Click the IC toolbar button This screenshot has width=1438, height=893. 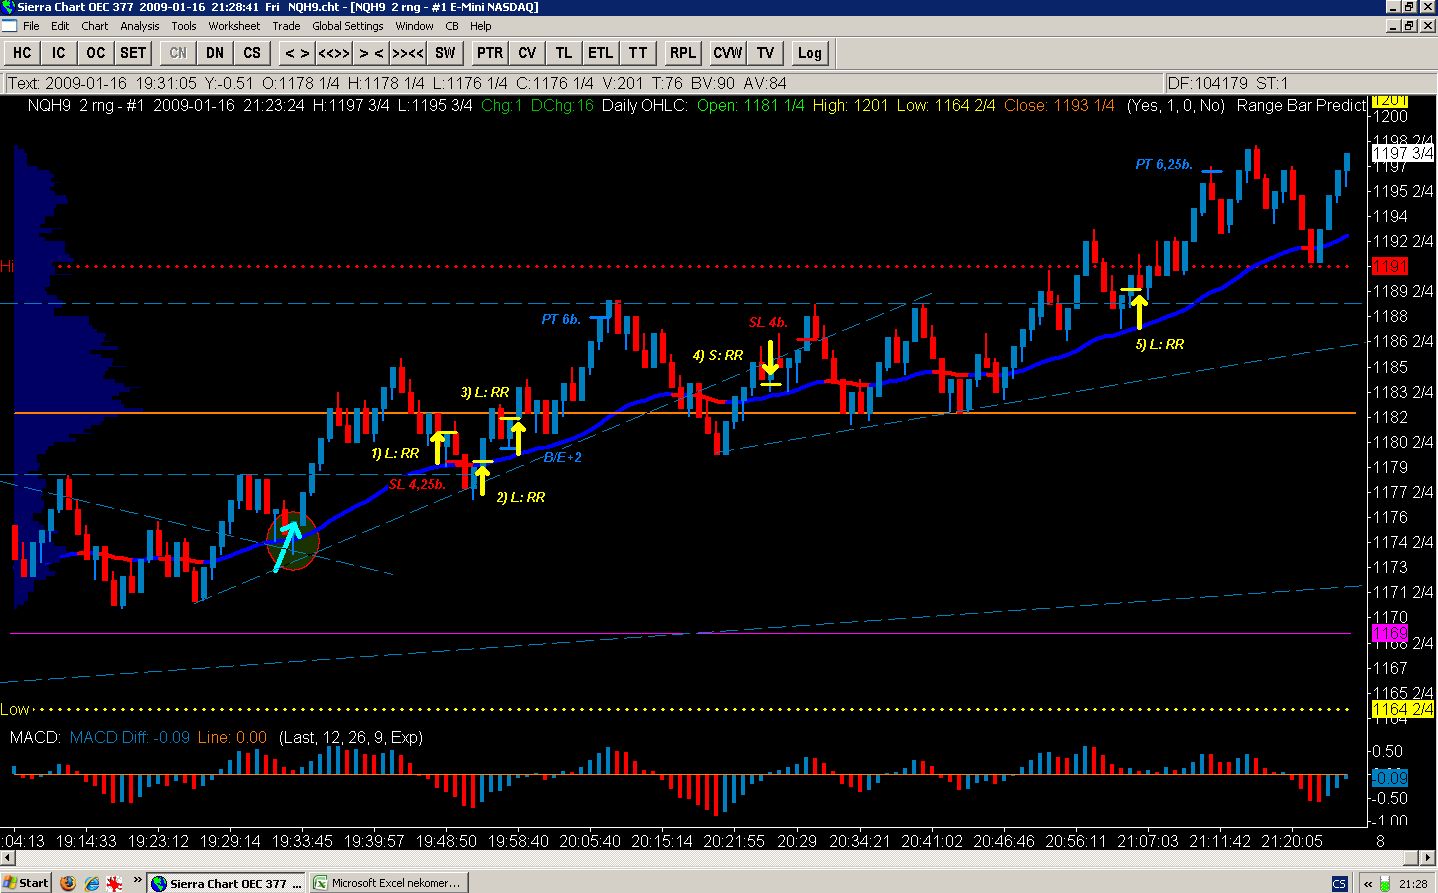point(58,53)
